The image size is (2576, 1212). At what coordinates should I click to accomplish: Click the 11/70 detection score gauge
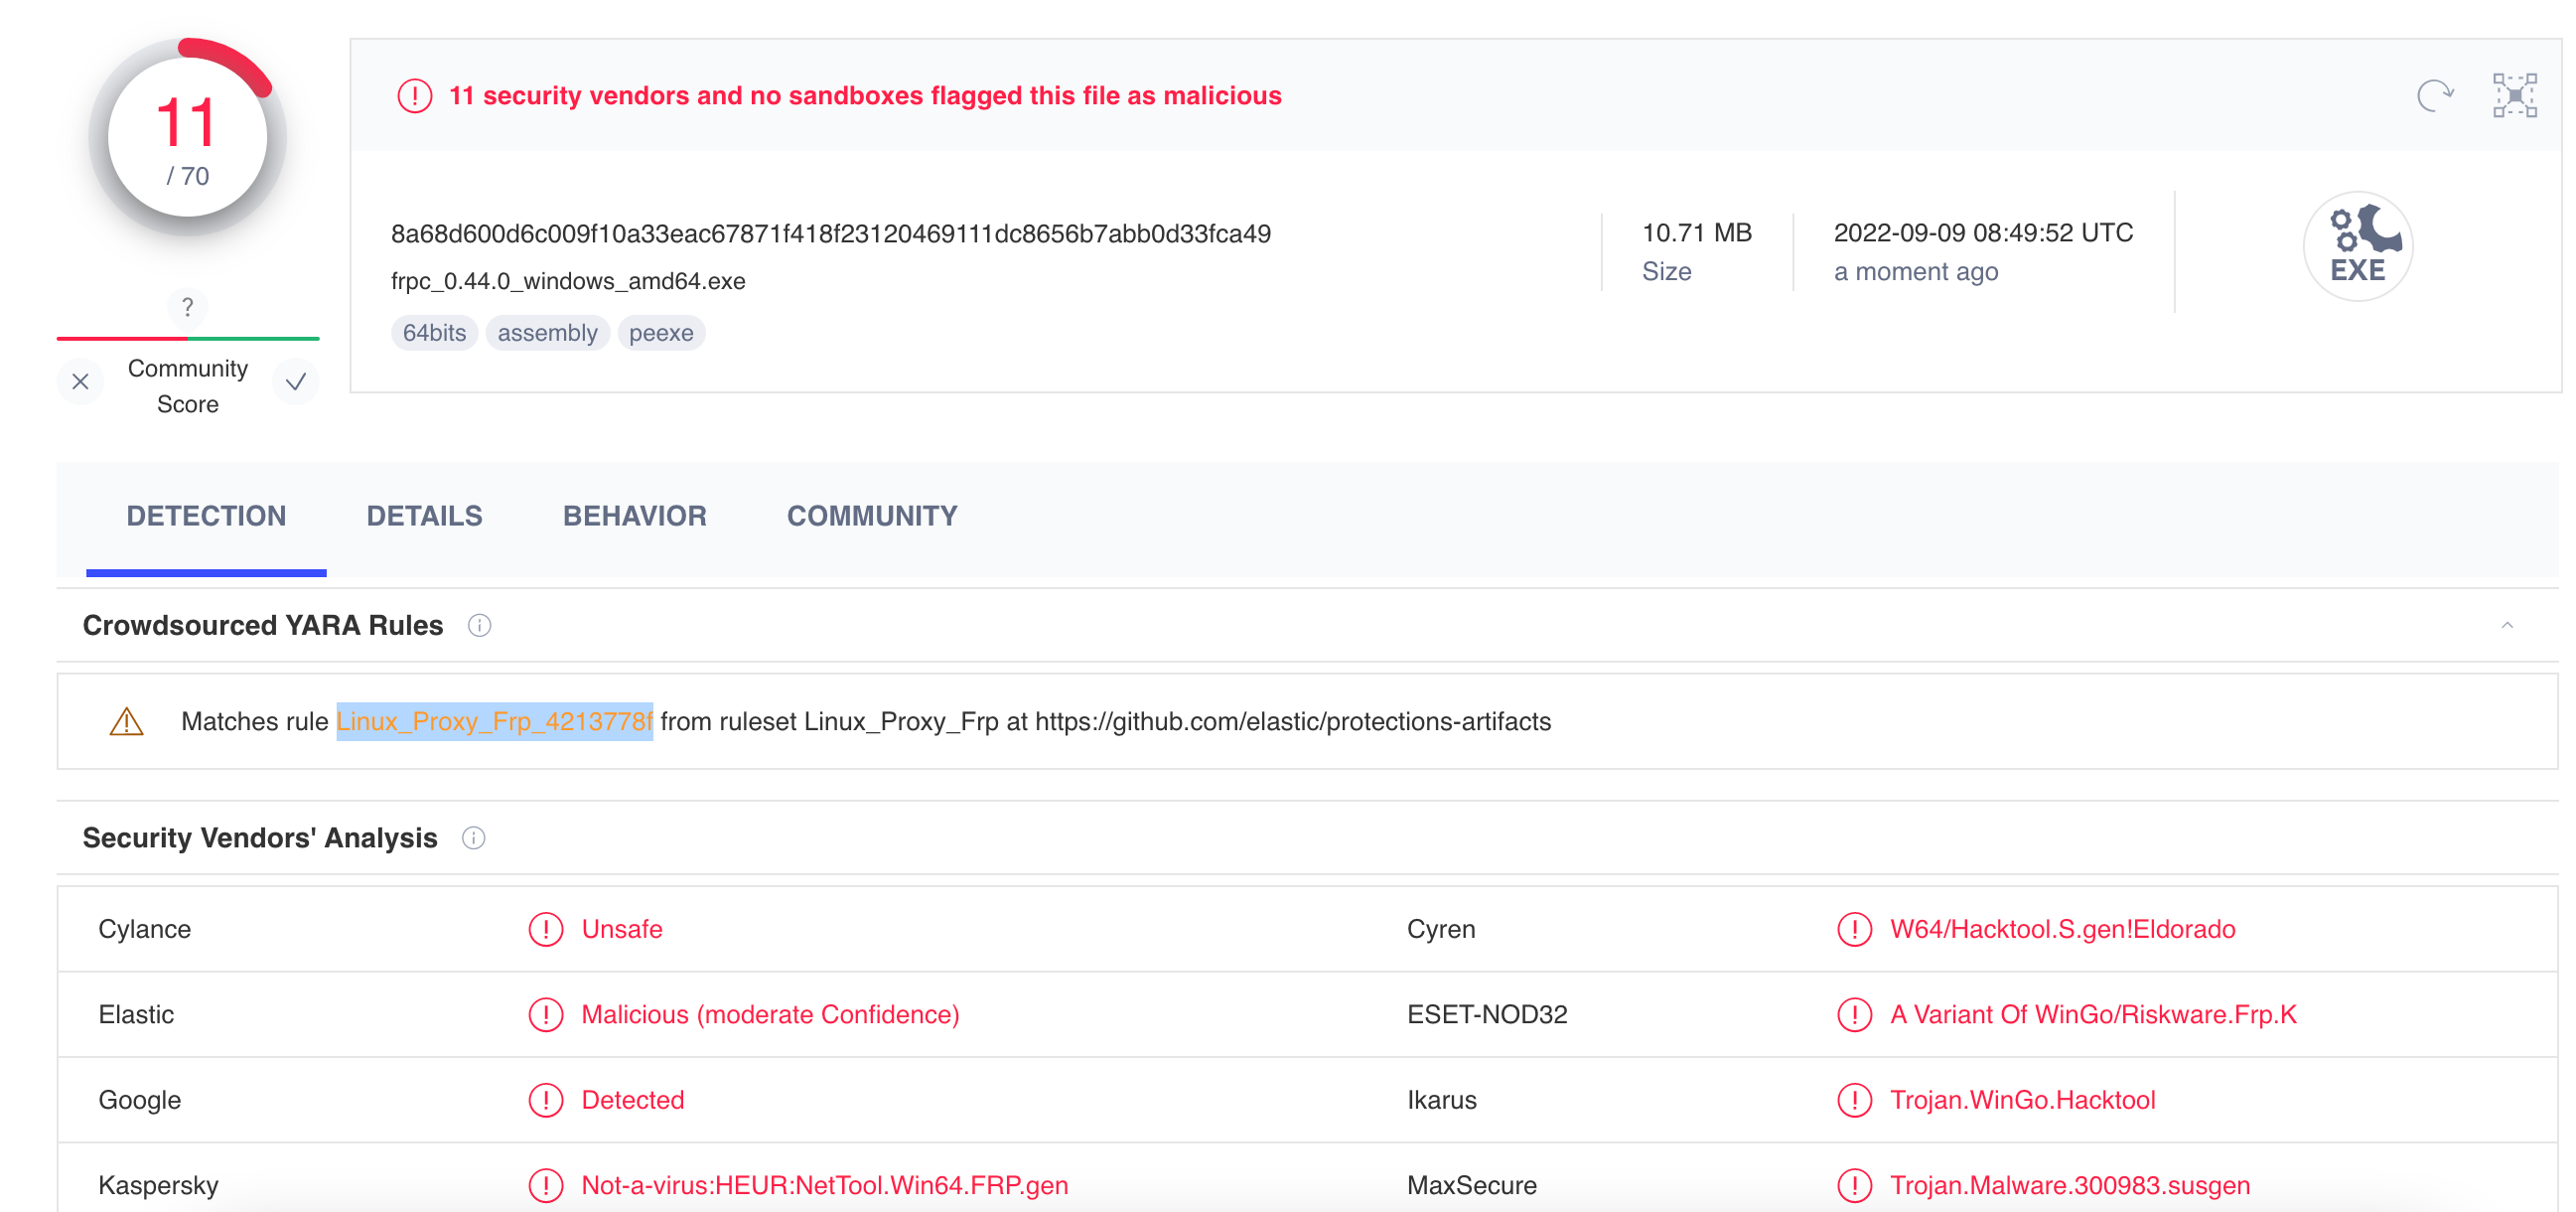[x=187, y=138]
